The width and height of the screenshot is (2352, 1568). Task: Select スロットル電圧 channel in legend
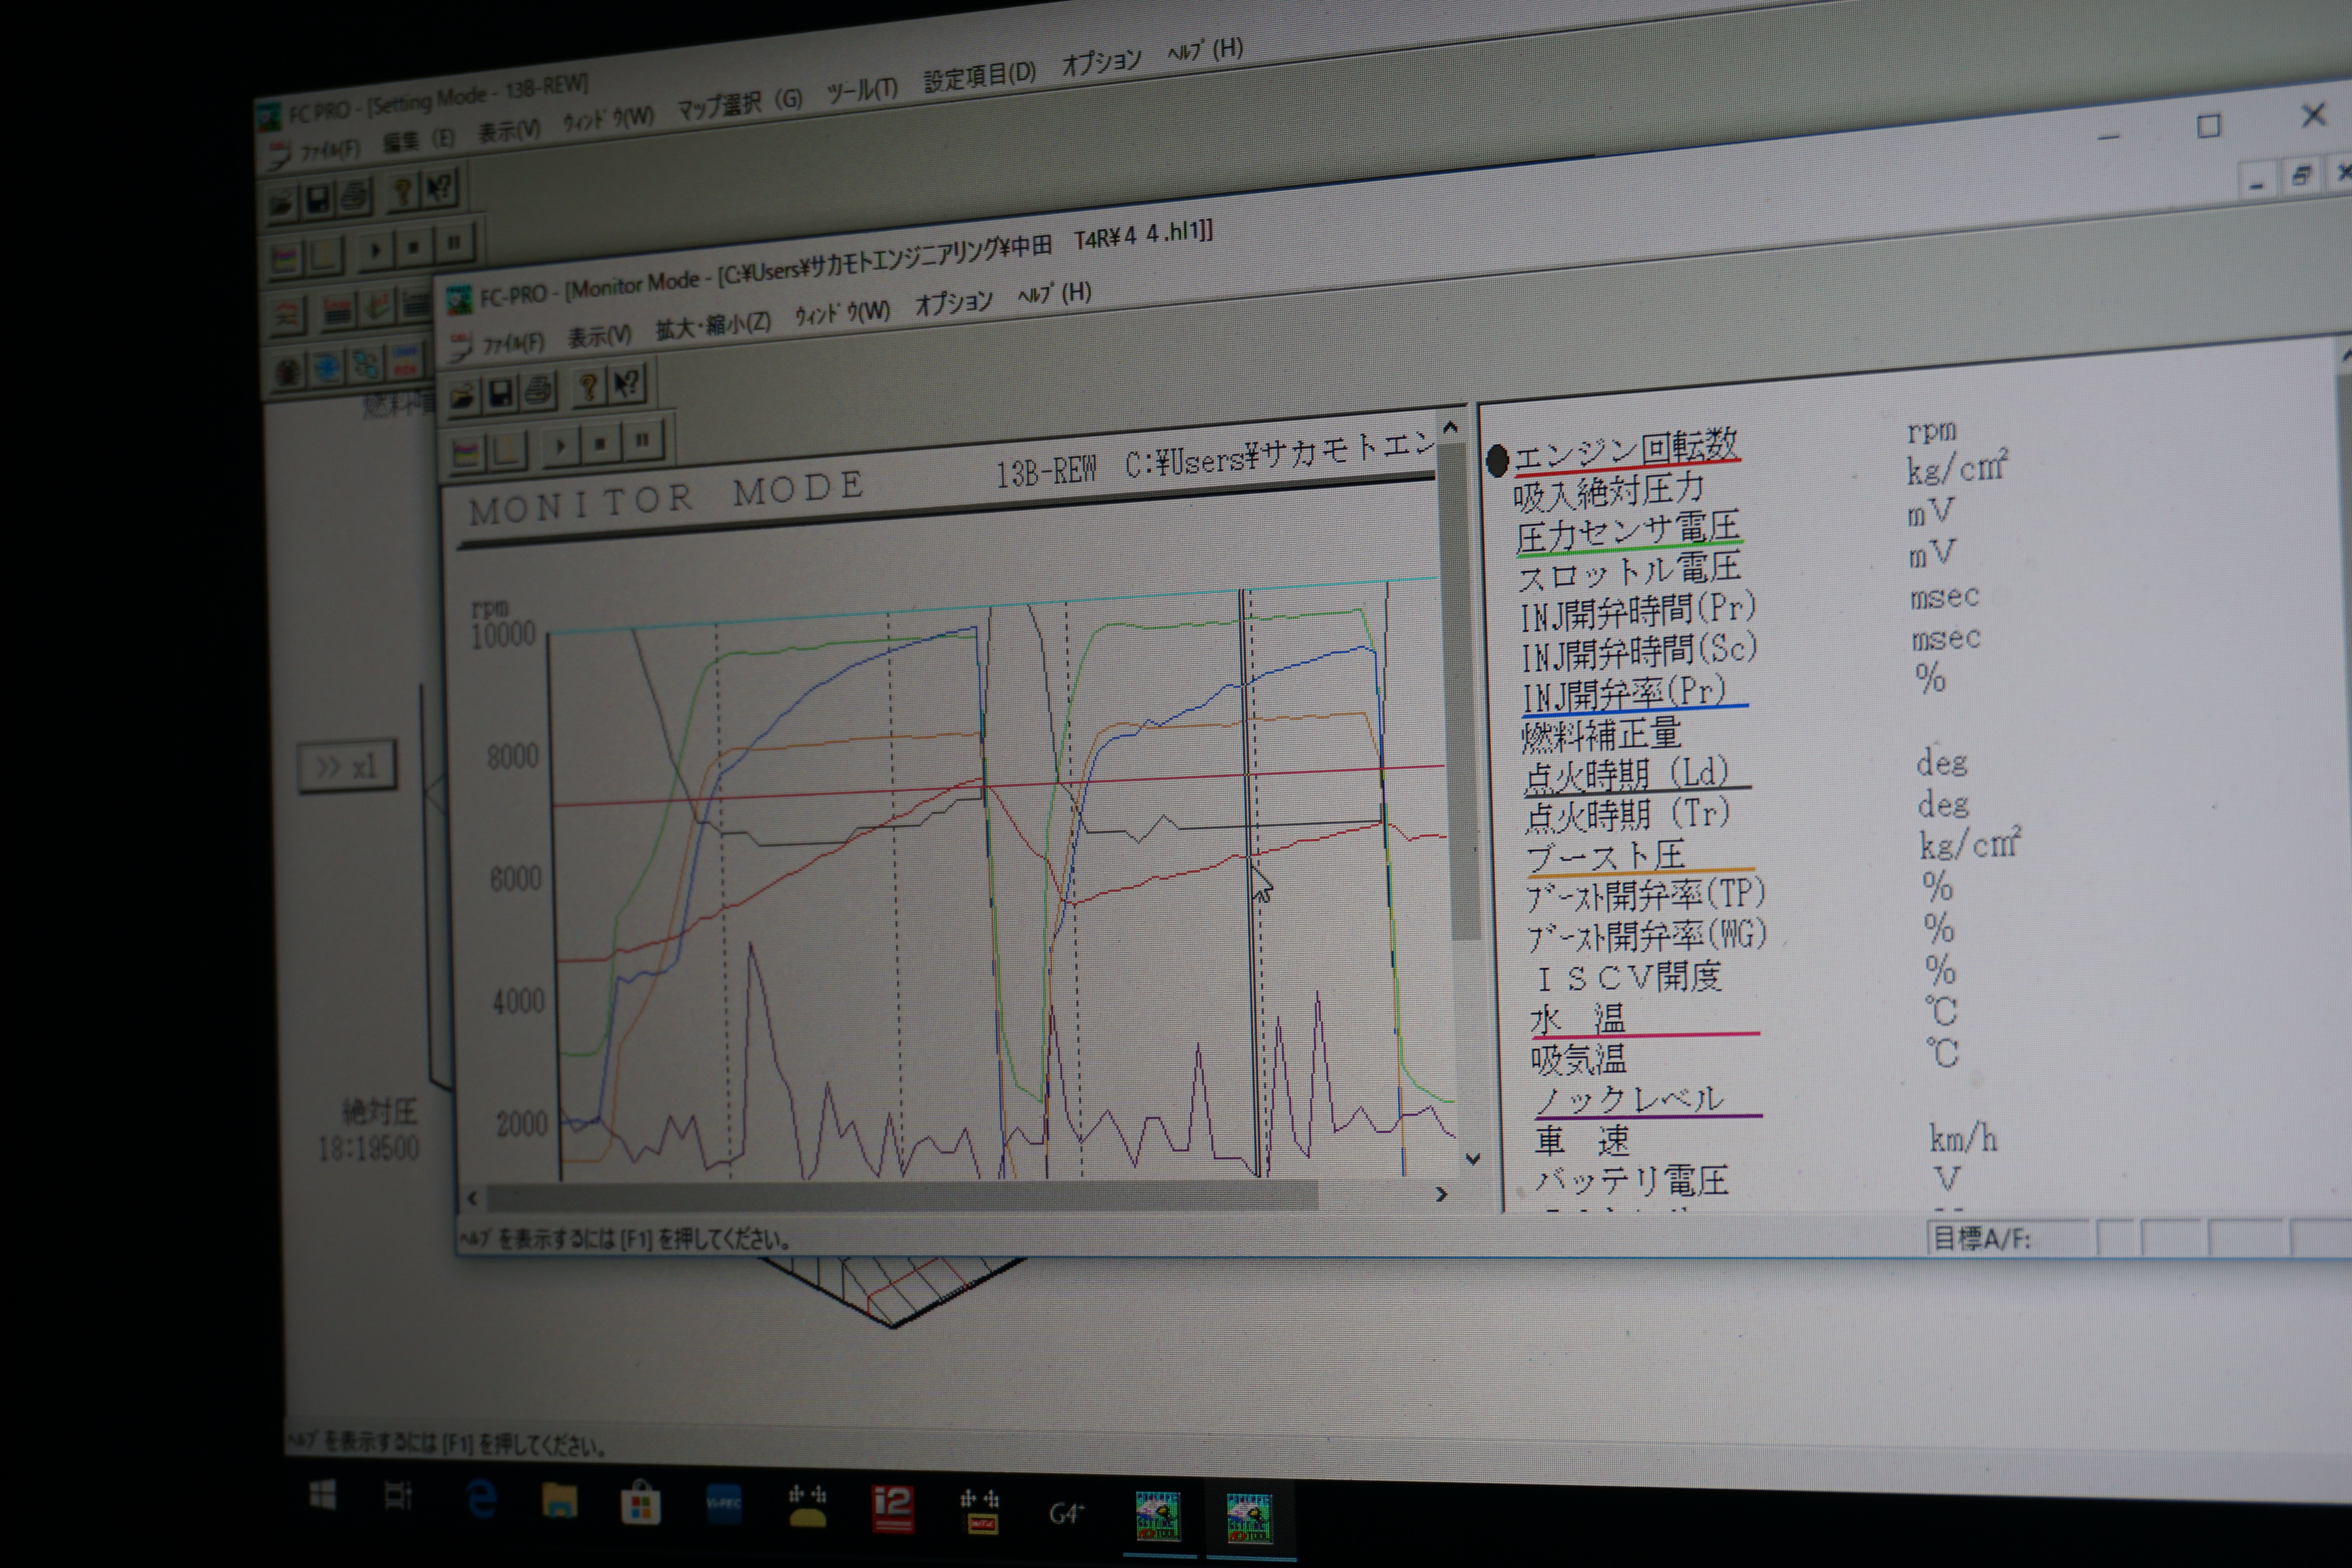coord(1630,572)
